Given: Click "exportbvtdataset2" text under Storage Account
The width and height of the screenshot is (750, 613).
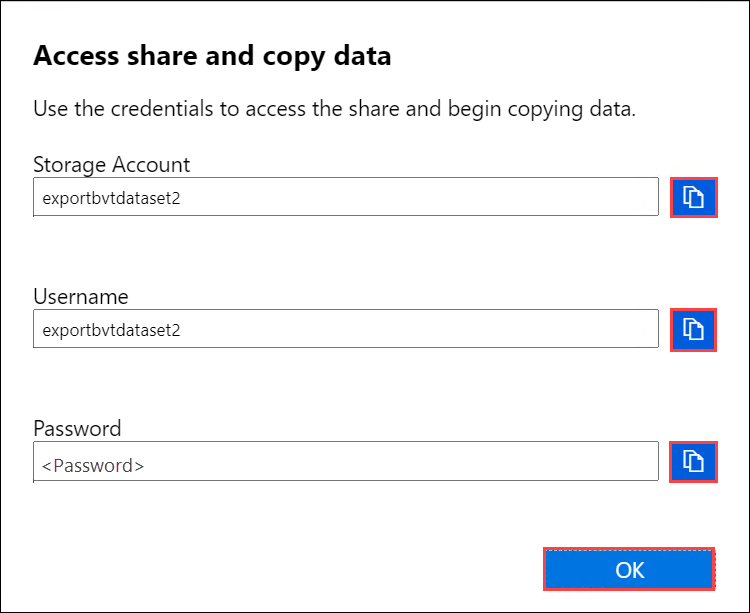Looking at the screenshot, I should (111, 198).
